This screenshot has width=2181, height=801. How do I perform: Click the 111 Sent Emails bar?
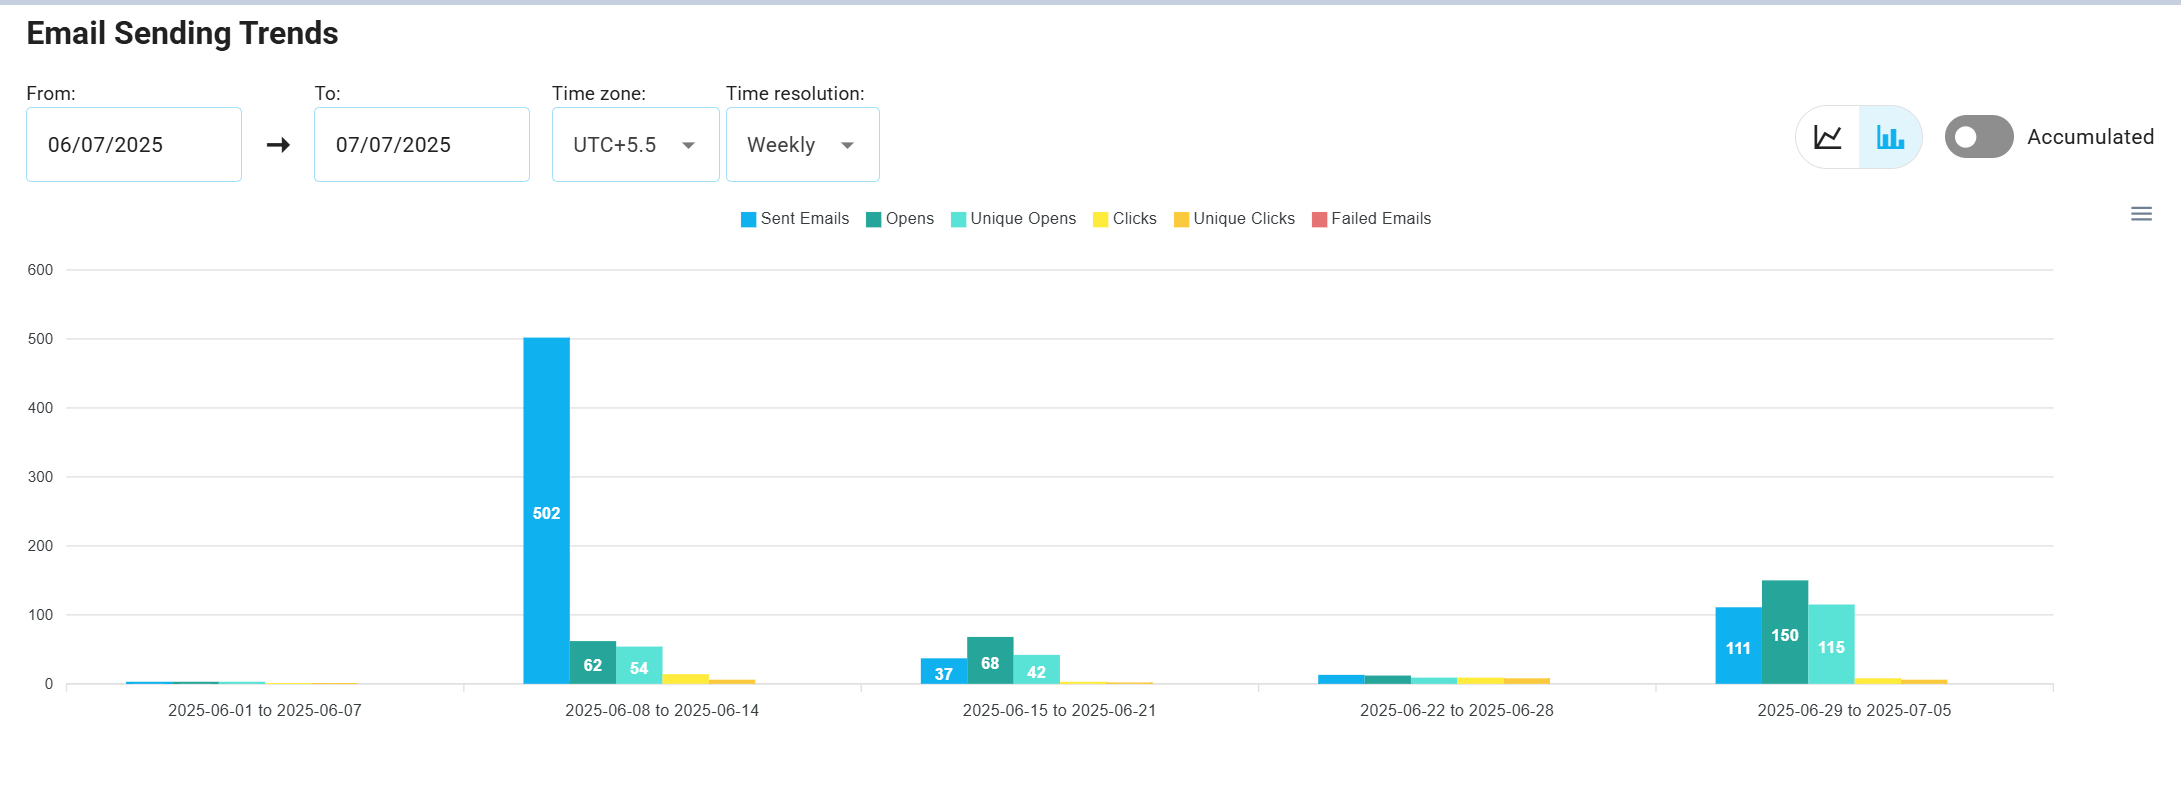pyautogui.click(x=1738, y=646)
